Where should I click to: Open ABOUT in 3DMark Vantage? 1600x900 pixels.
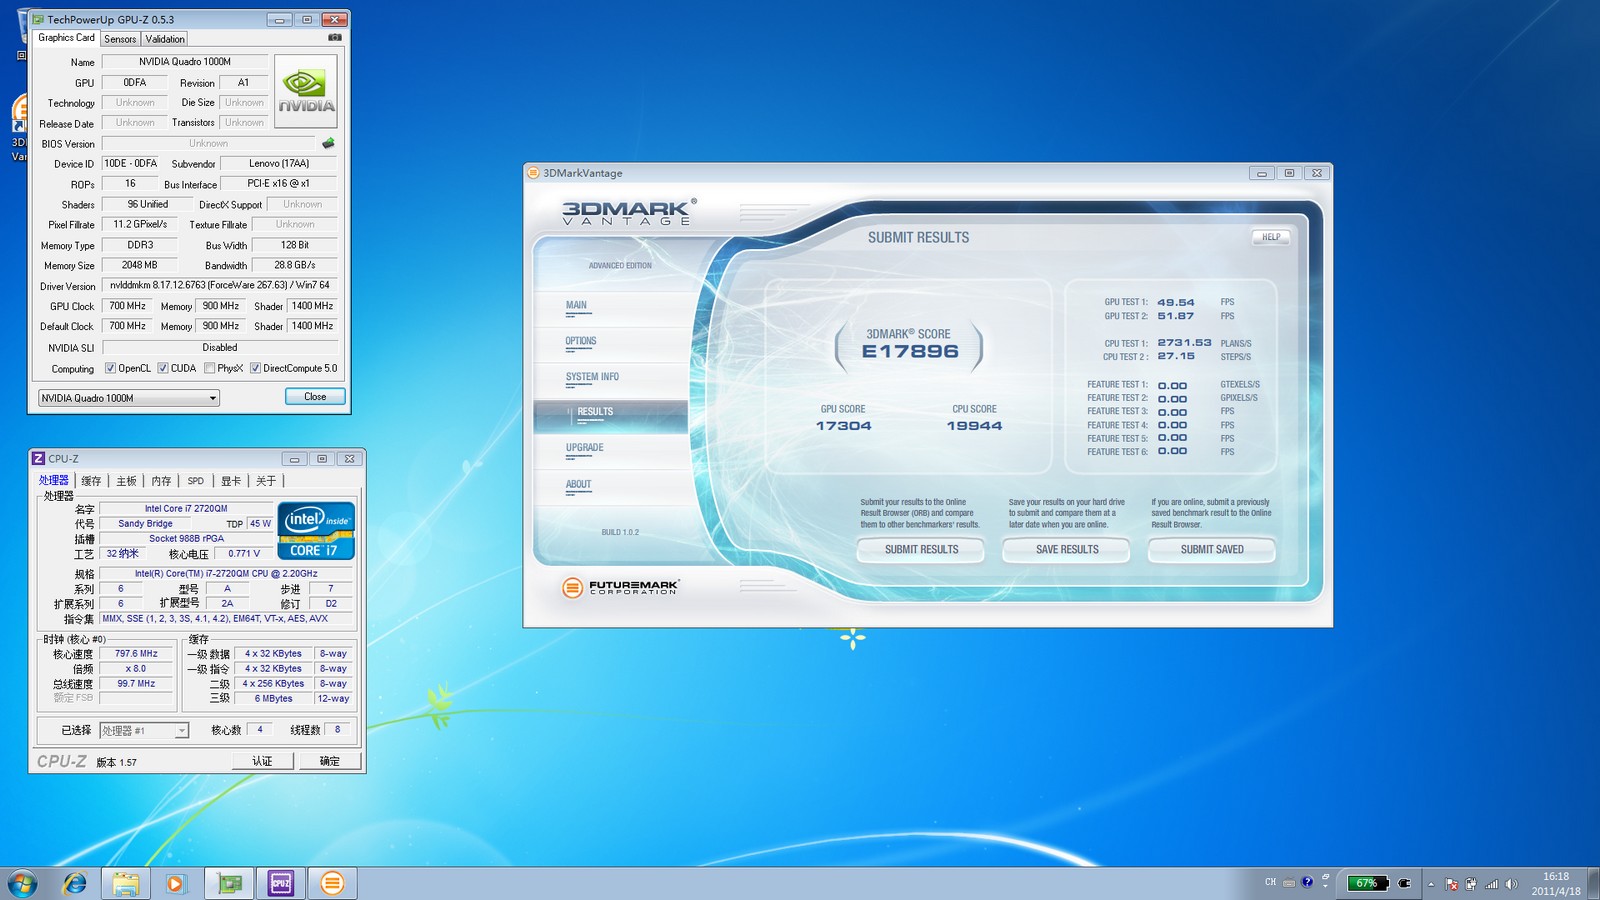click(x=579, y=484)
